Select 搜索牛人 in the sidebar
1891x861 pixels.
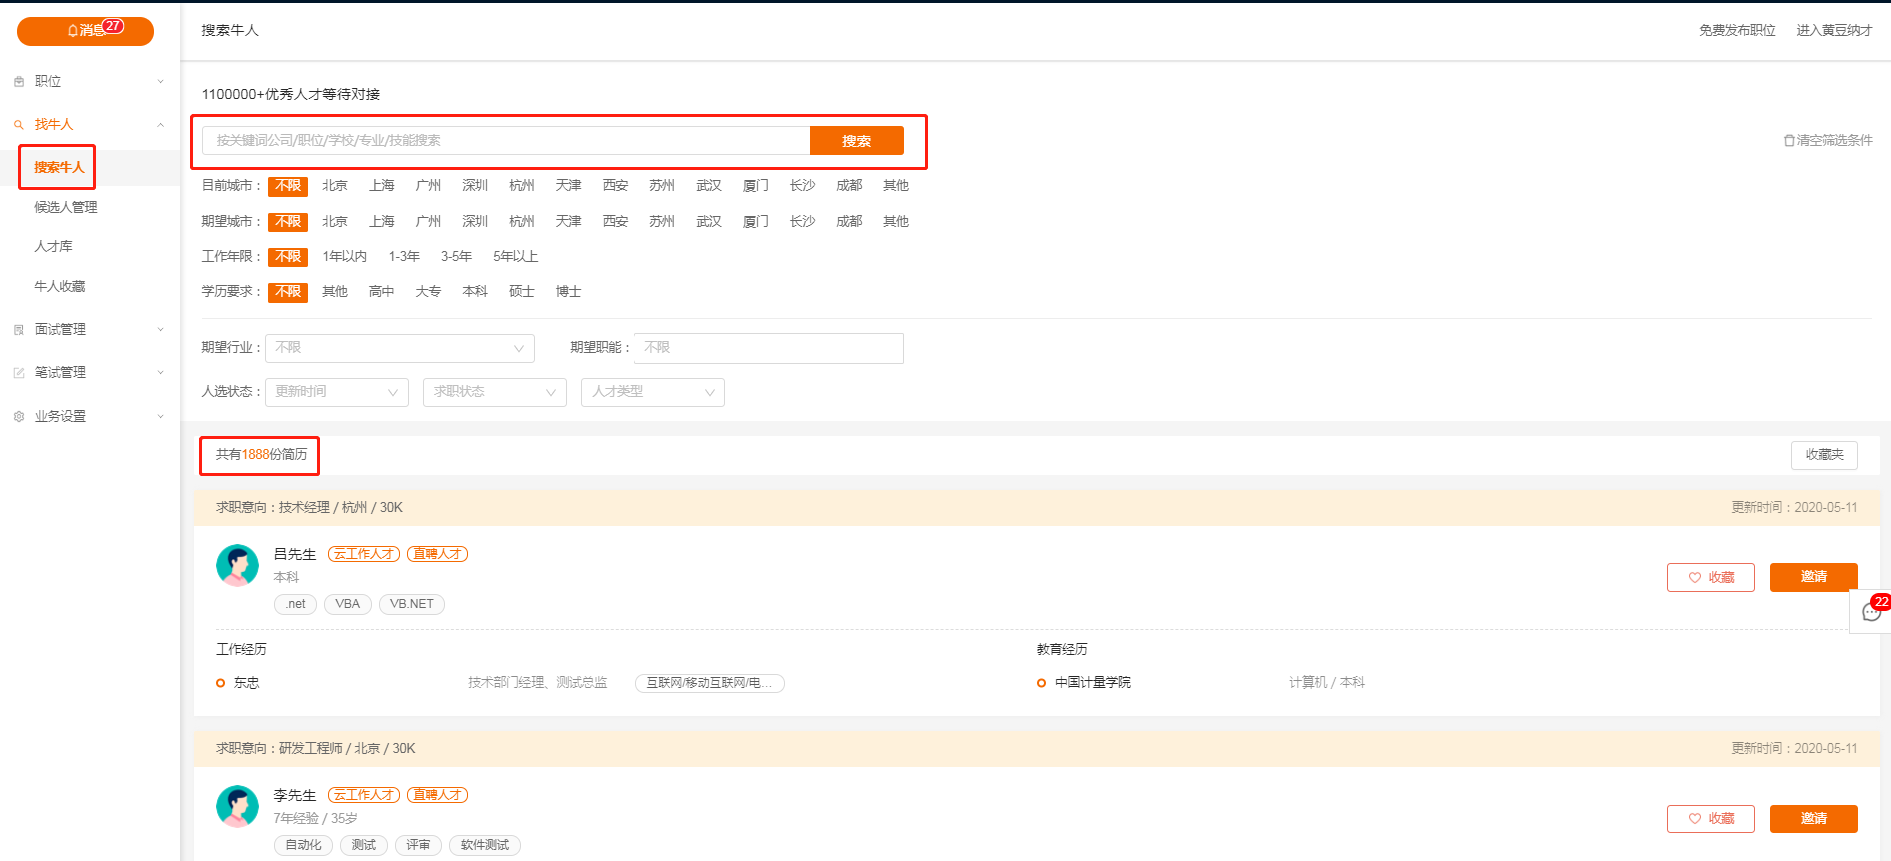point(59,167)
